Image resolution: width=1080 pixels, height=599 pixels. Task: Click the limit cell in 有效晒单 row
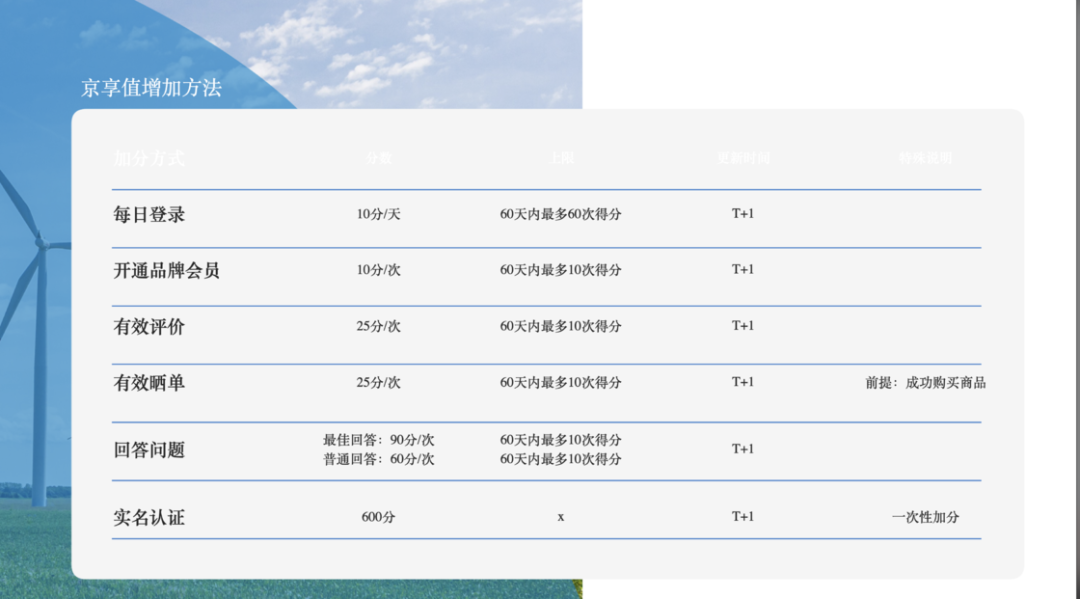(561, 383)
